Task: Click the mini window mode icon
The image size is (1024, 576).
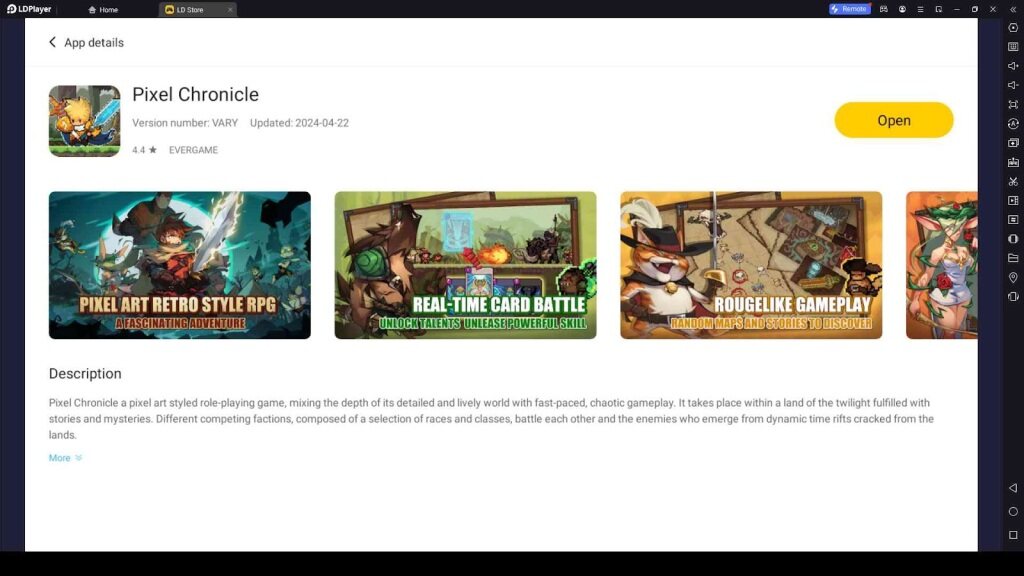Action: pos(938,9)
